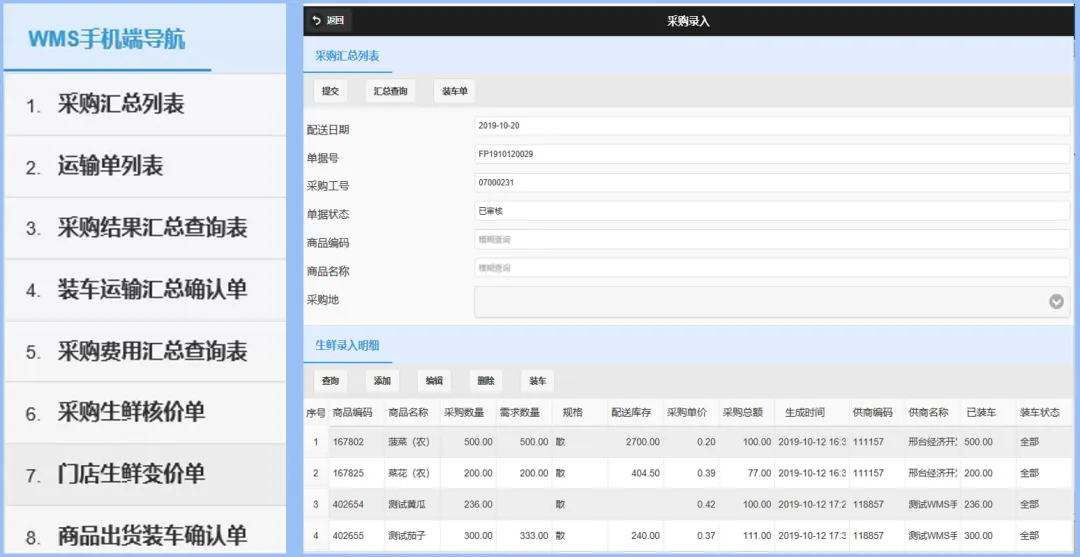Open 采购生鲜核价单 navigation item
This screenshot has height=557, width=1080.
click(x=145, y=413)
